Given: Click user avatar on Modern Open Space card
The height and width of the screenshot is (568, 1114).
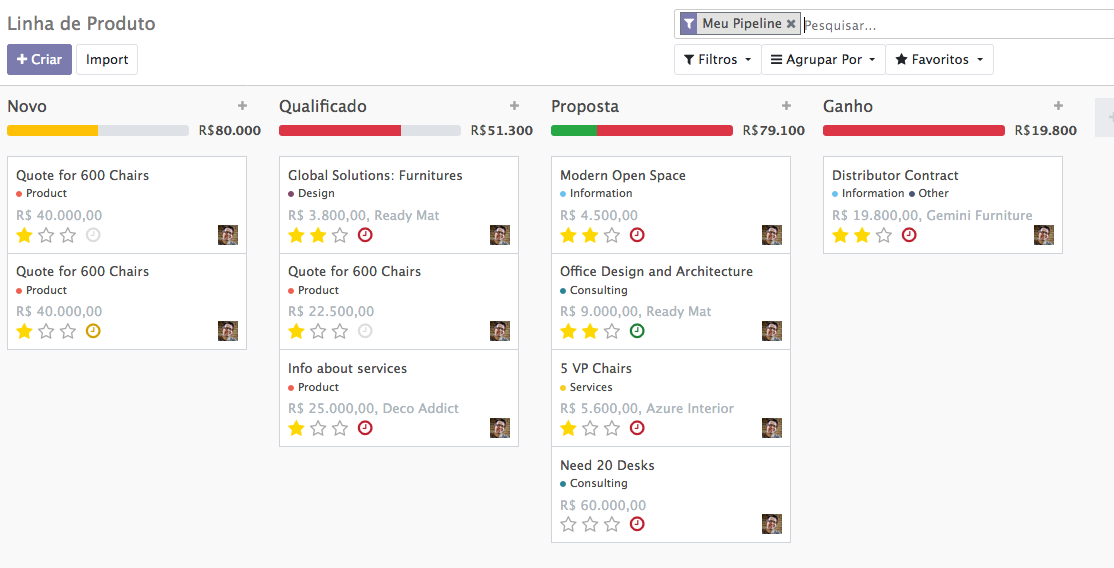Looking at the screenshot, I should (772, 235).
